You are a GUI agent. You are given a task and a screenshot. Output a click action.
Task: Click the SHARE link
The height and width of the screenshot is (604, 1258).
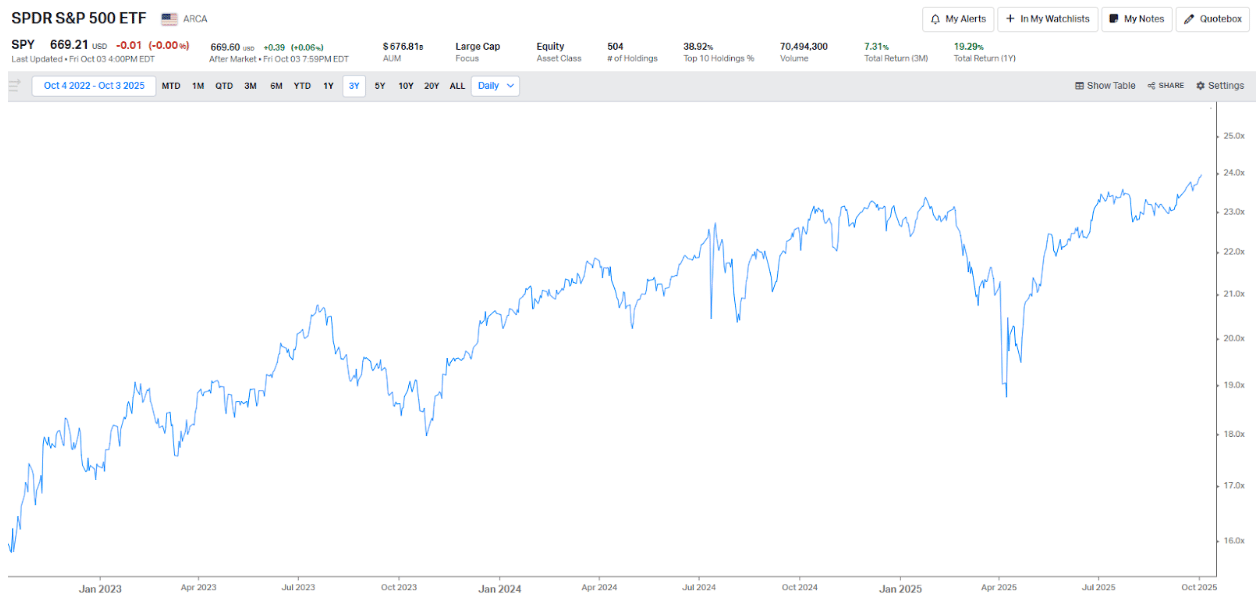pos(1166,86)
